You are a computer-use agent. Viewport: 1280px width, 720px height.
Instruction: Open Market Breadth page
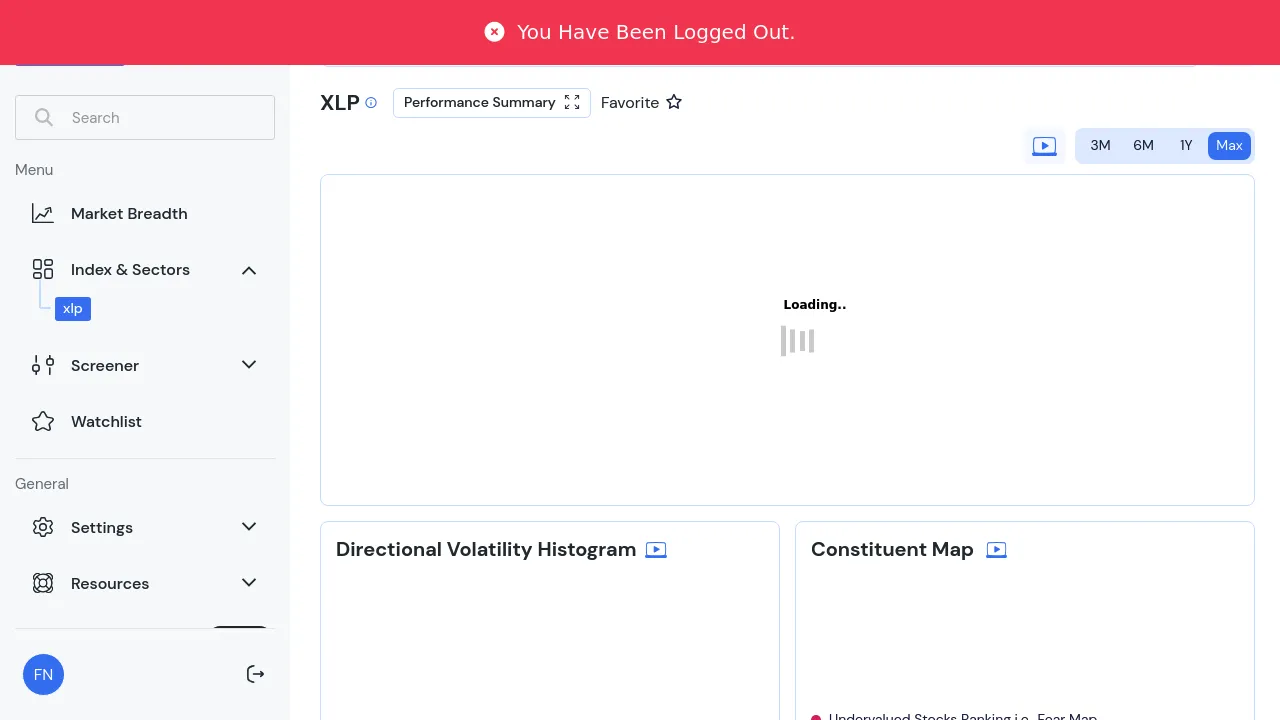(x=129, y=214)
